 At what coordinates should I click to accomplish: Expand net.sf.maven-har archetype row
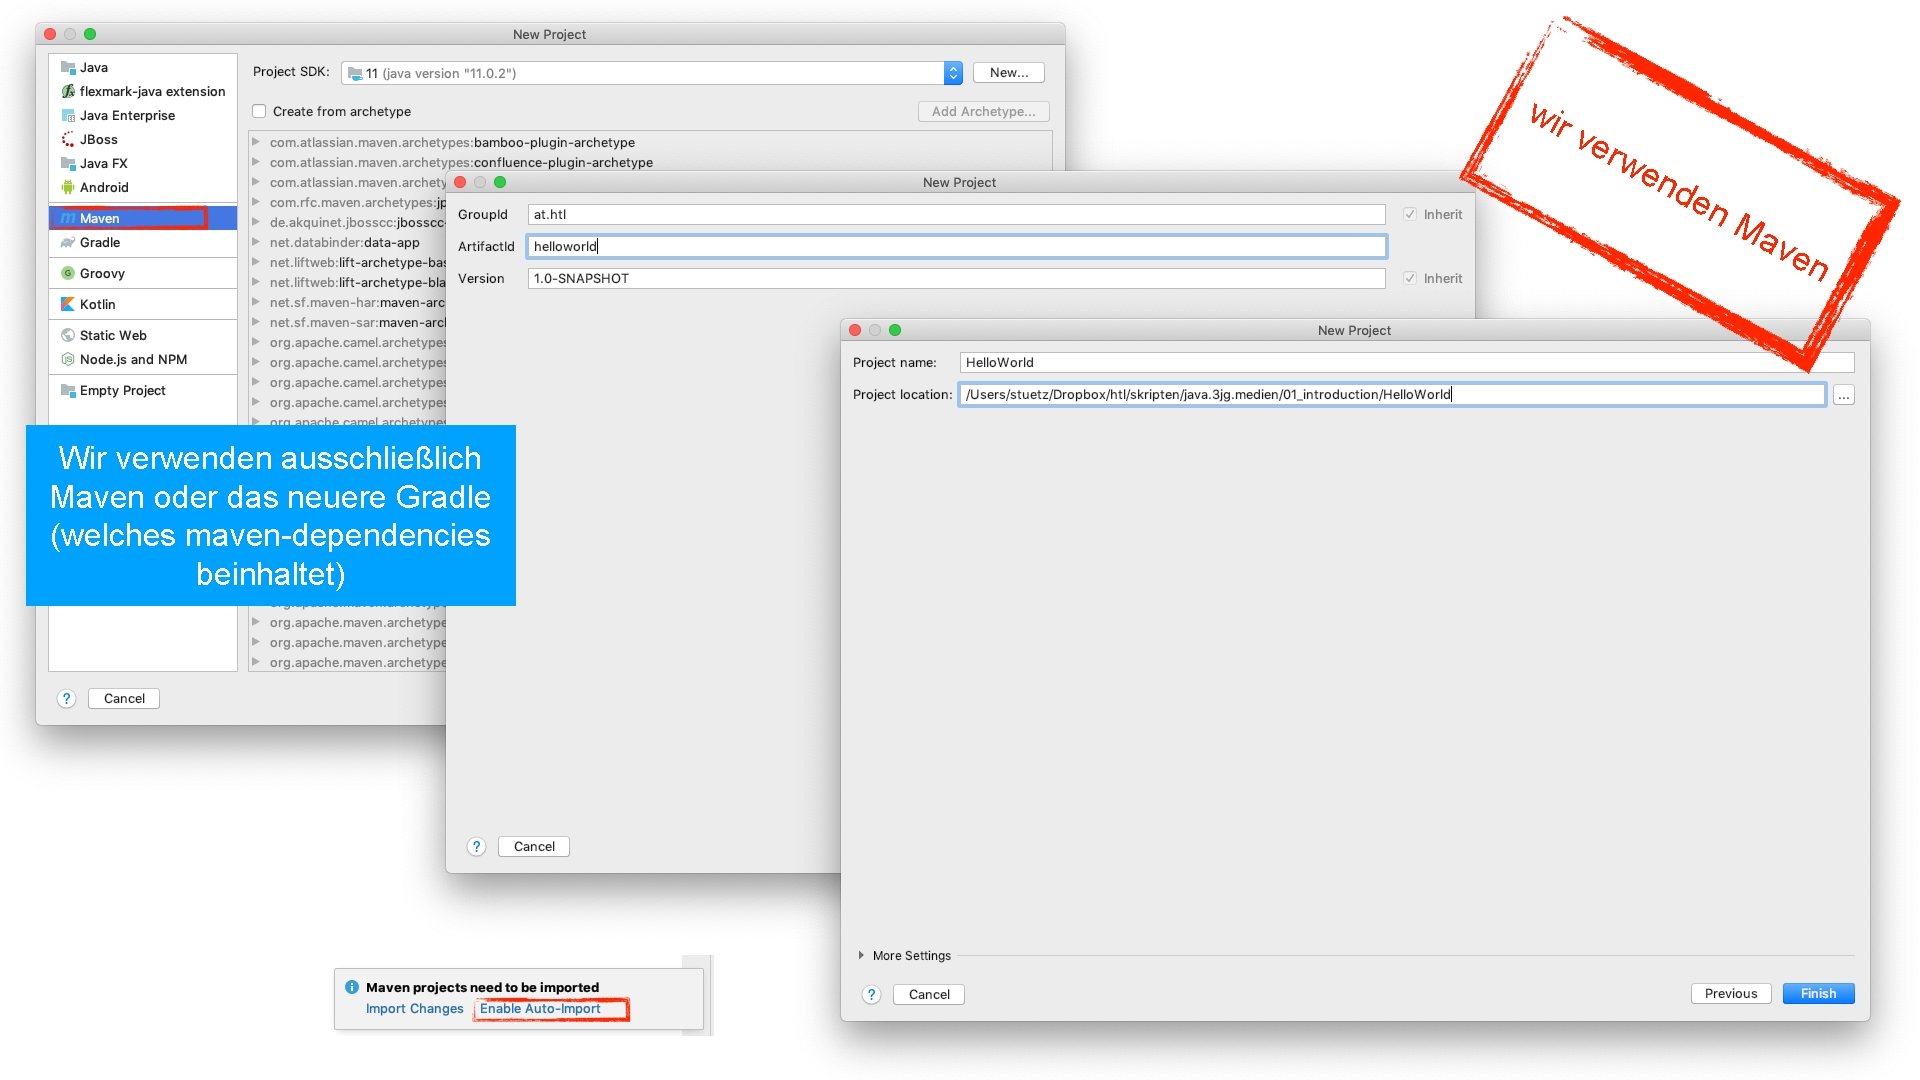[x=257, y=302]
